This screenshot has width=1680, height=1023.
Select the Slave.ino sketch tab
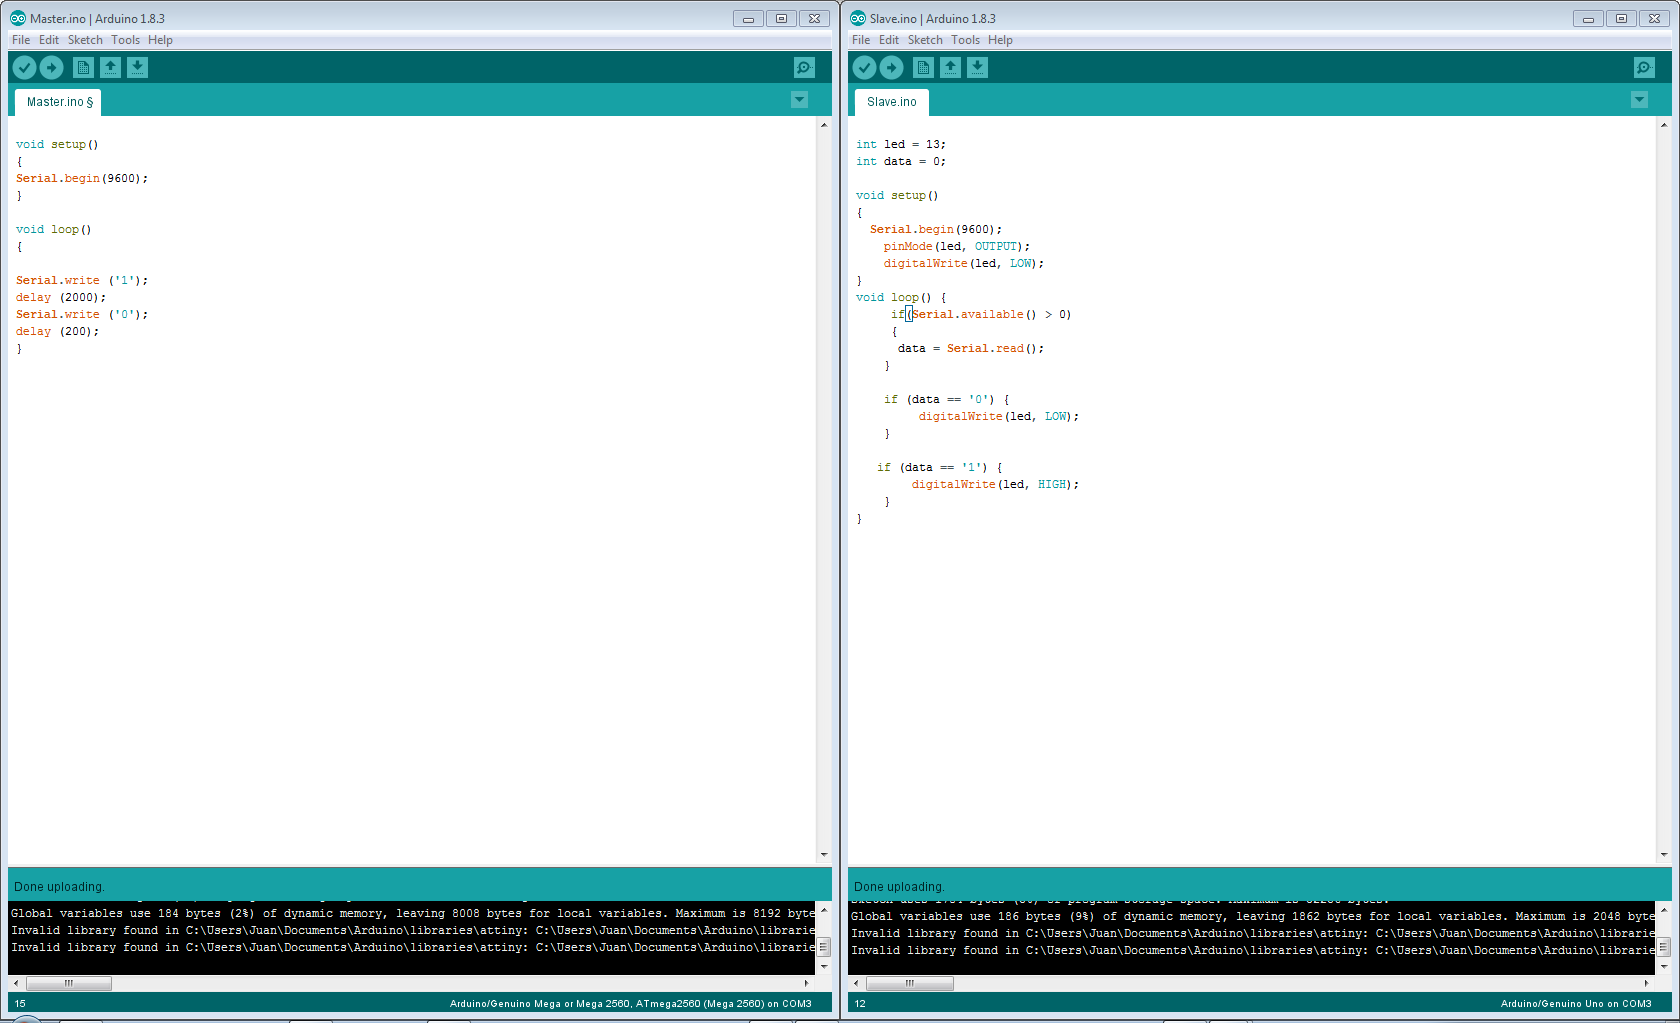[891, 102]
